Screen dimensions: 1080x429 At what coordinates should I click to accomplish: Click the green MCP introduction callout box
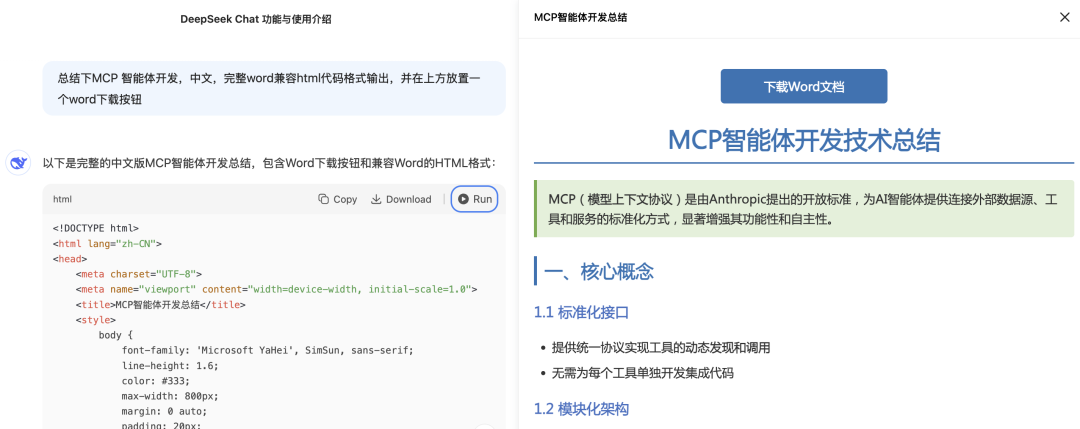coord(804,209)
